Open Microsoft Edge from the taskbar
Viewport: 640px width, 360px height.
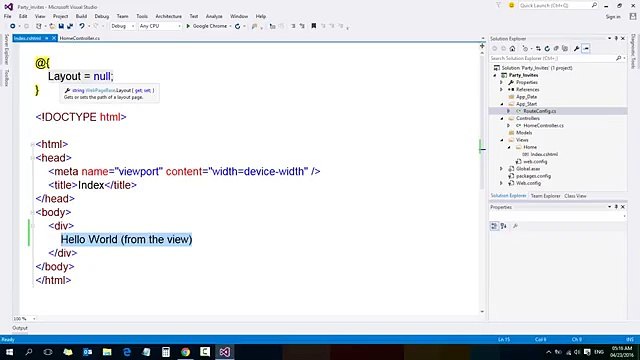[127, 352]
